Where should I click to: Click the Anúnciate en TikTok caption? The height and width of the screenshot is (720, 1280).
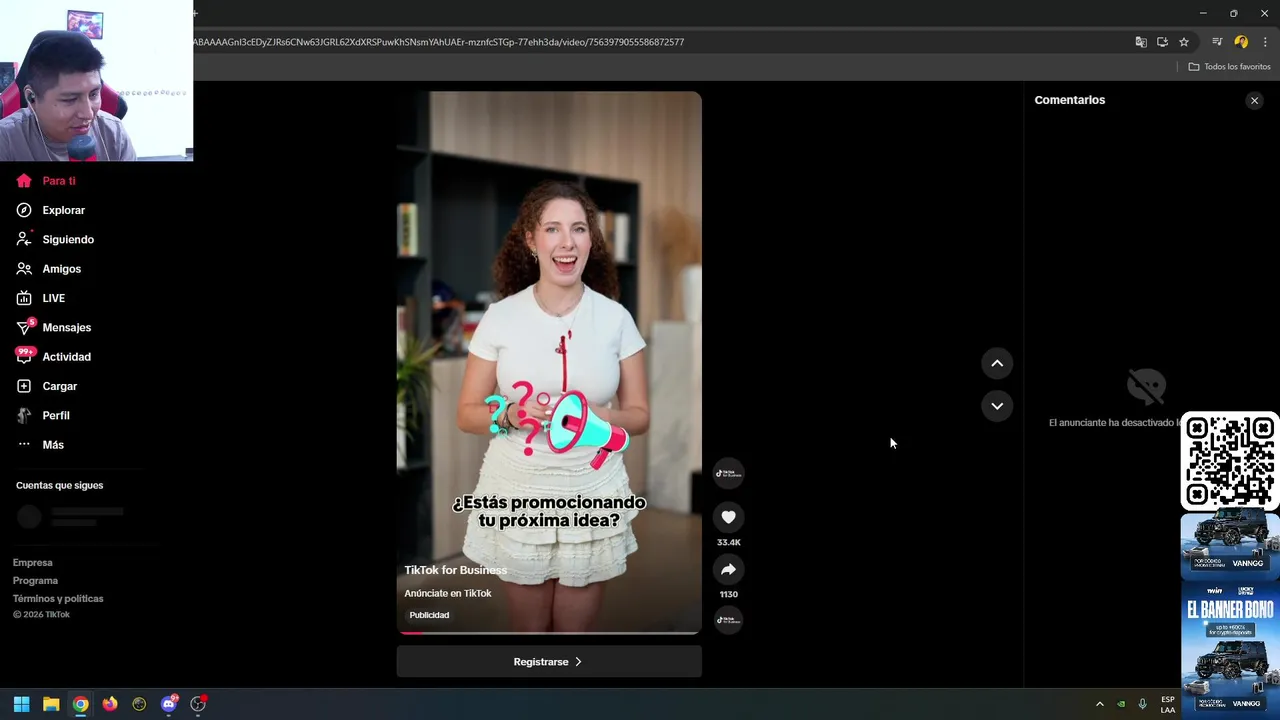pyautogui.click(x=448, y=593)
